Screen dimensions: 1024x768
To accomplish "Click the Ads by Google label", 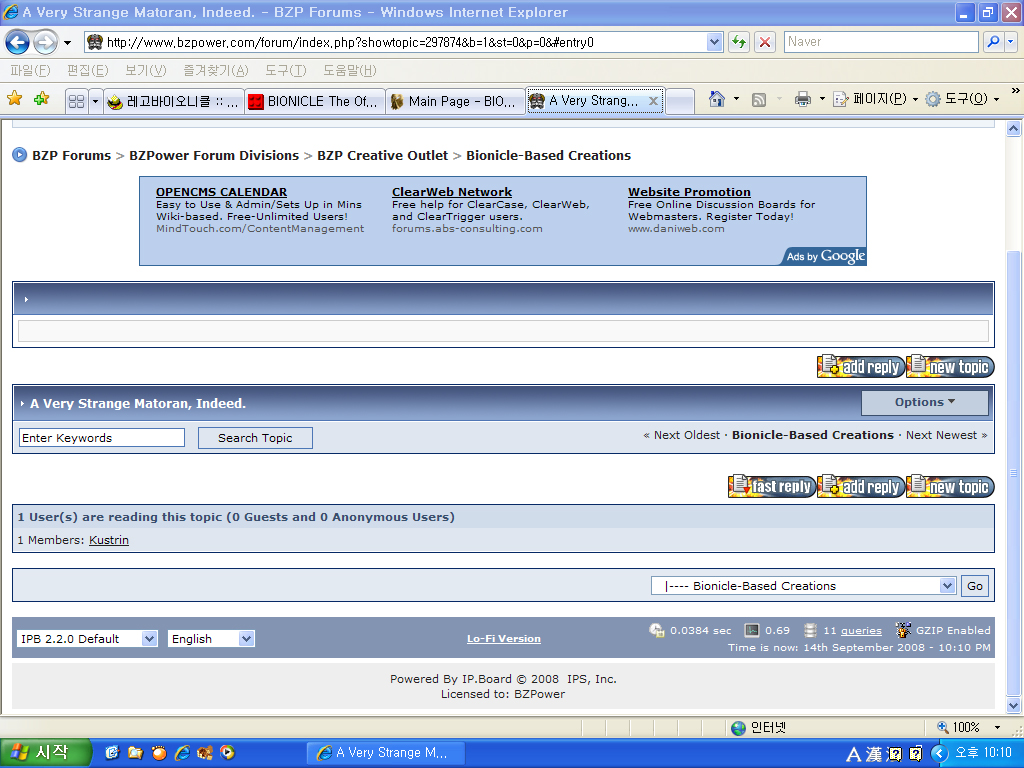I will click(x=825, y=256).
